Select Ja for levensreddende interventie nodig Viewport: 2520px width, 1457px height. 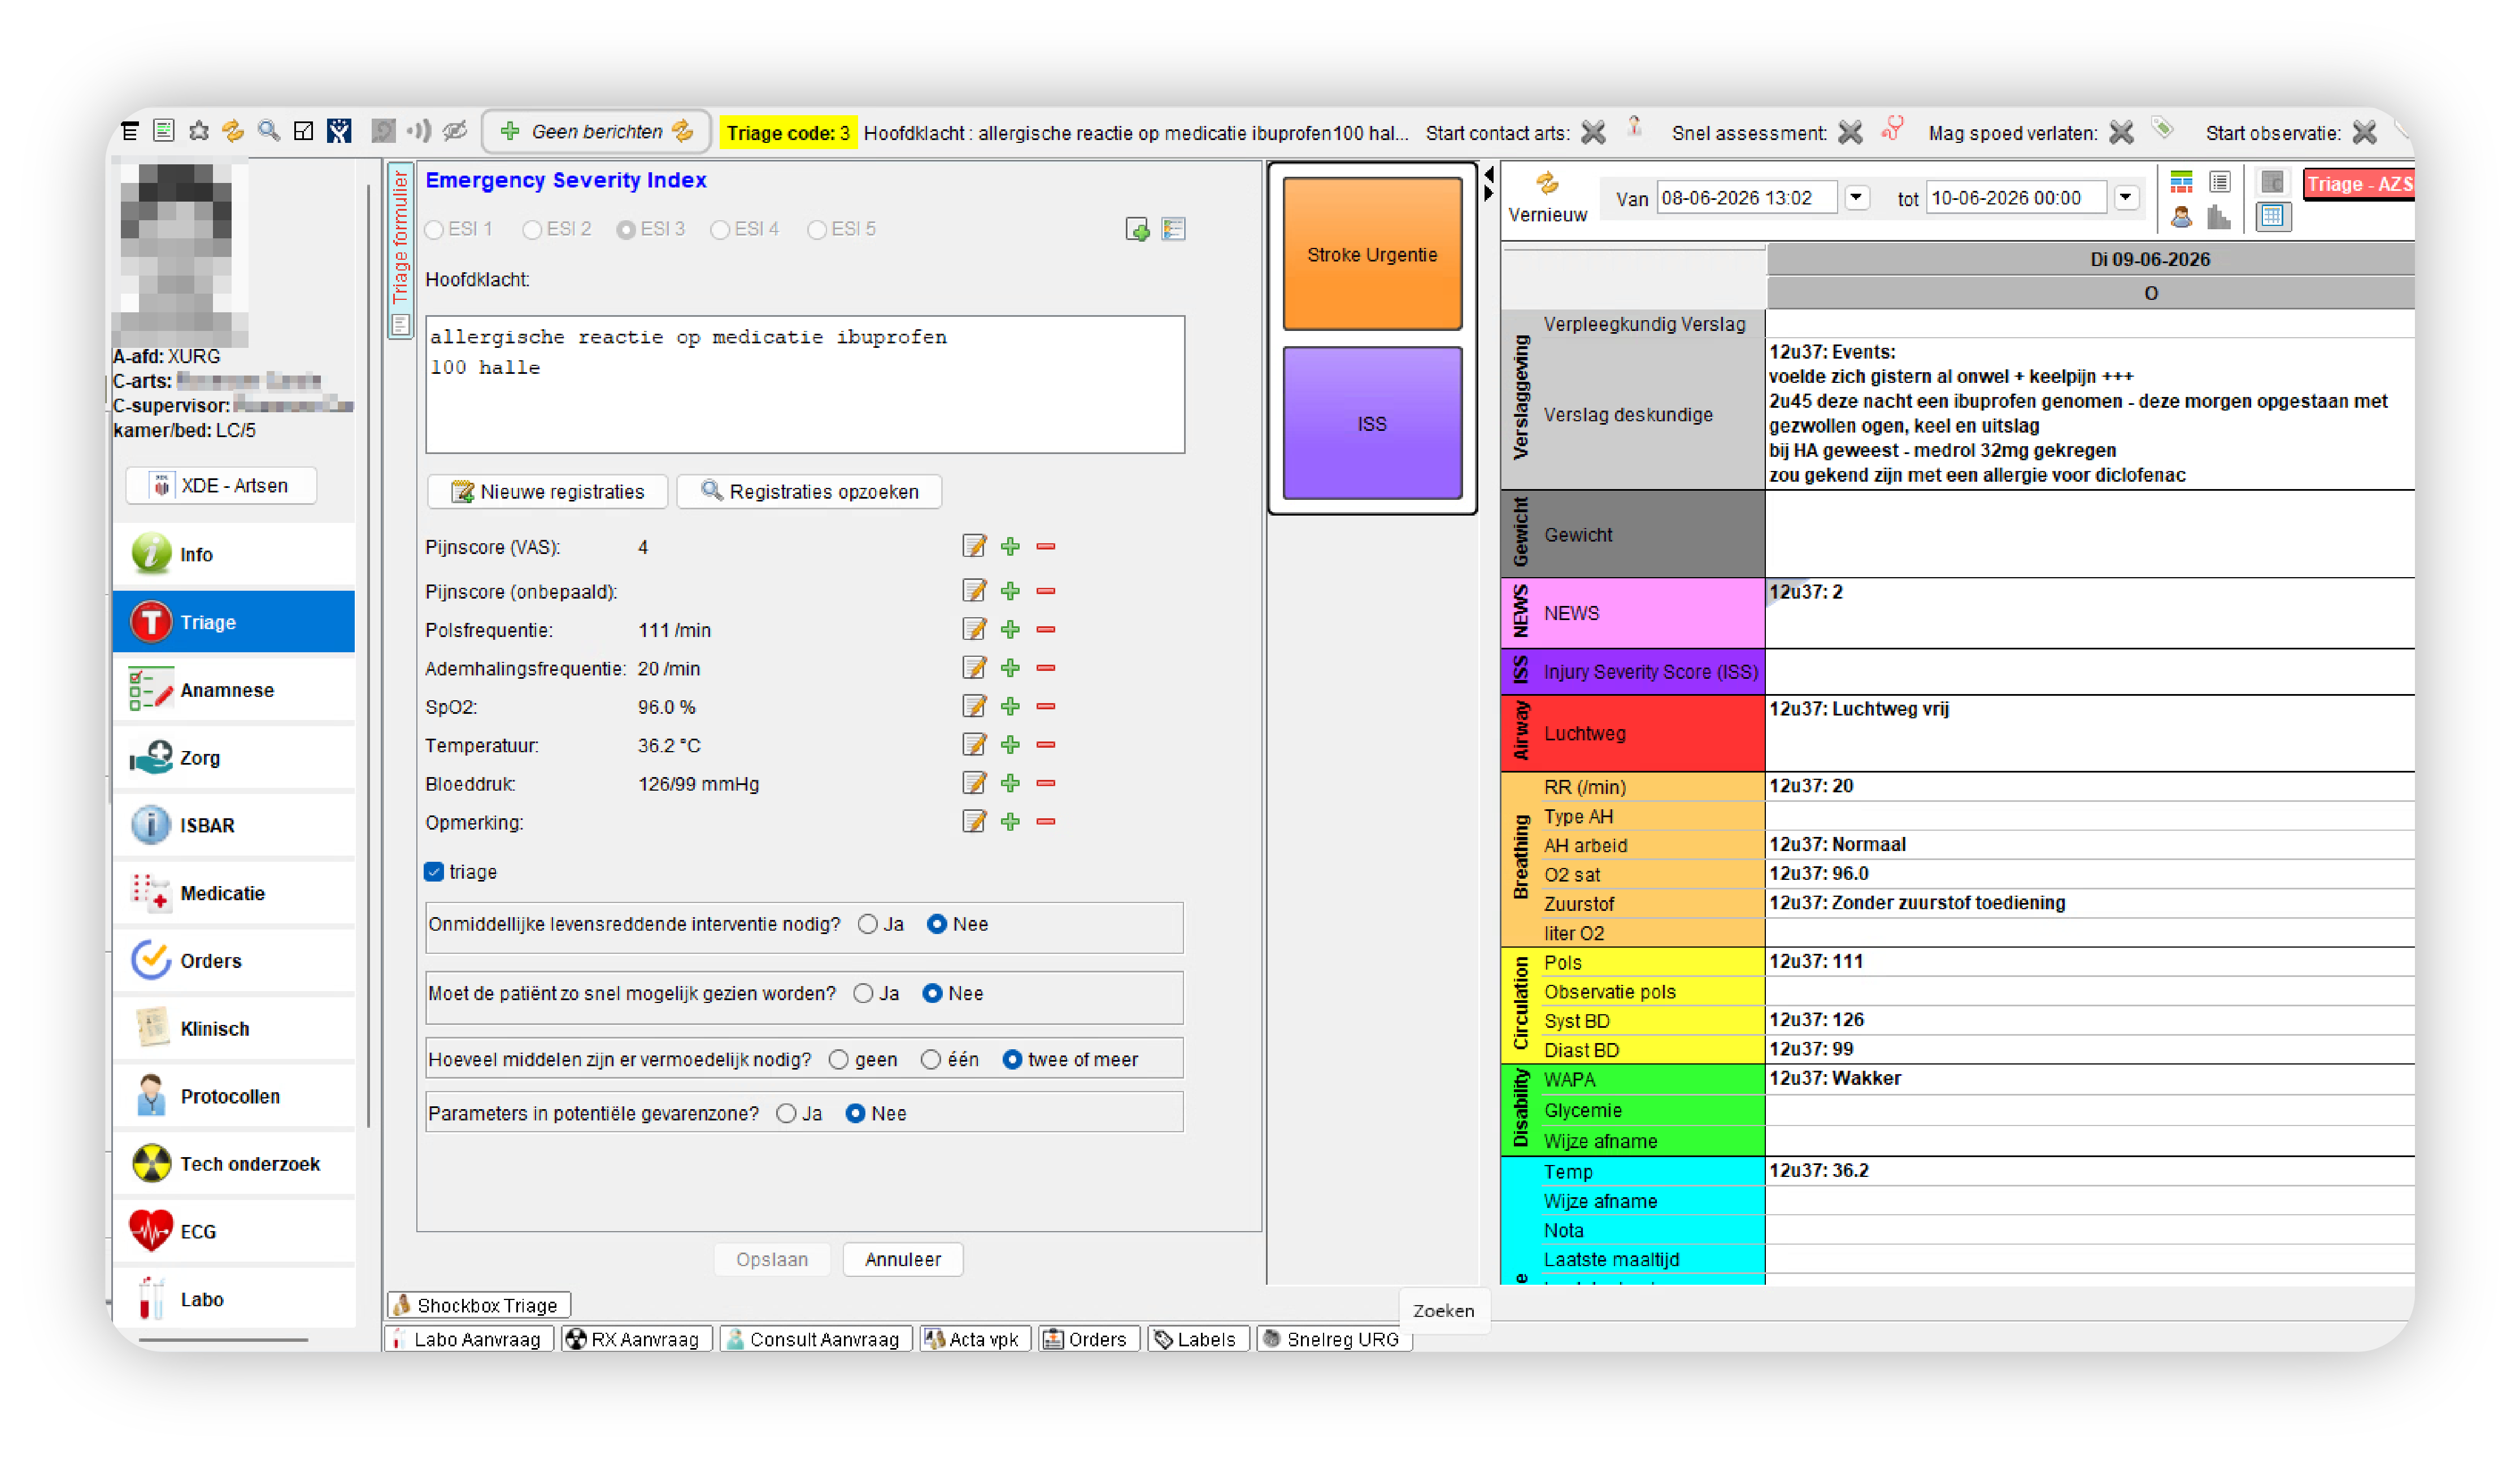click(x=868, y=925)
